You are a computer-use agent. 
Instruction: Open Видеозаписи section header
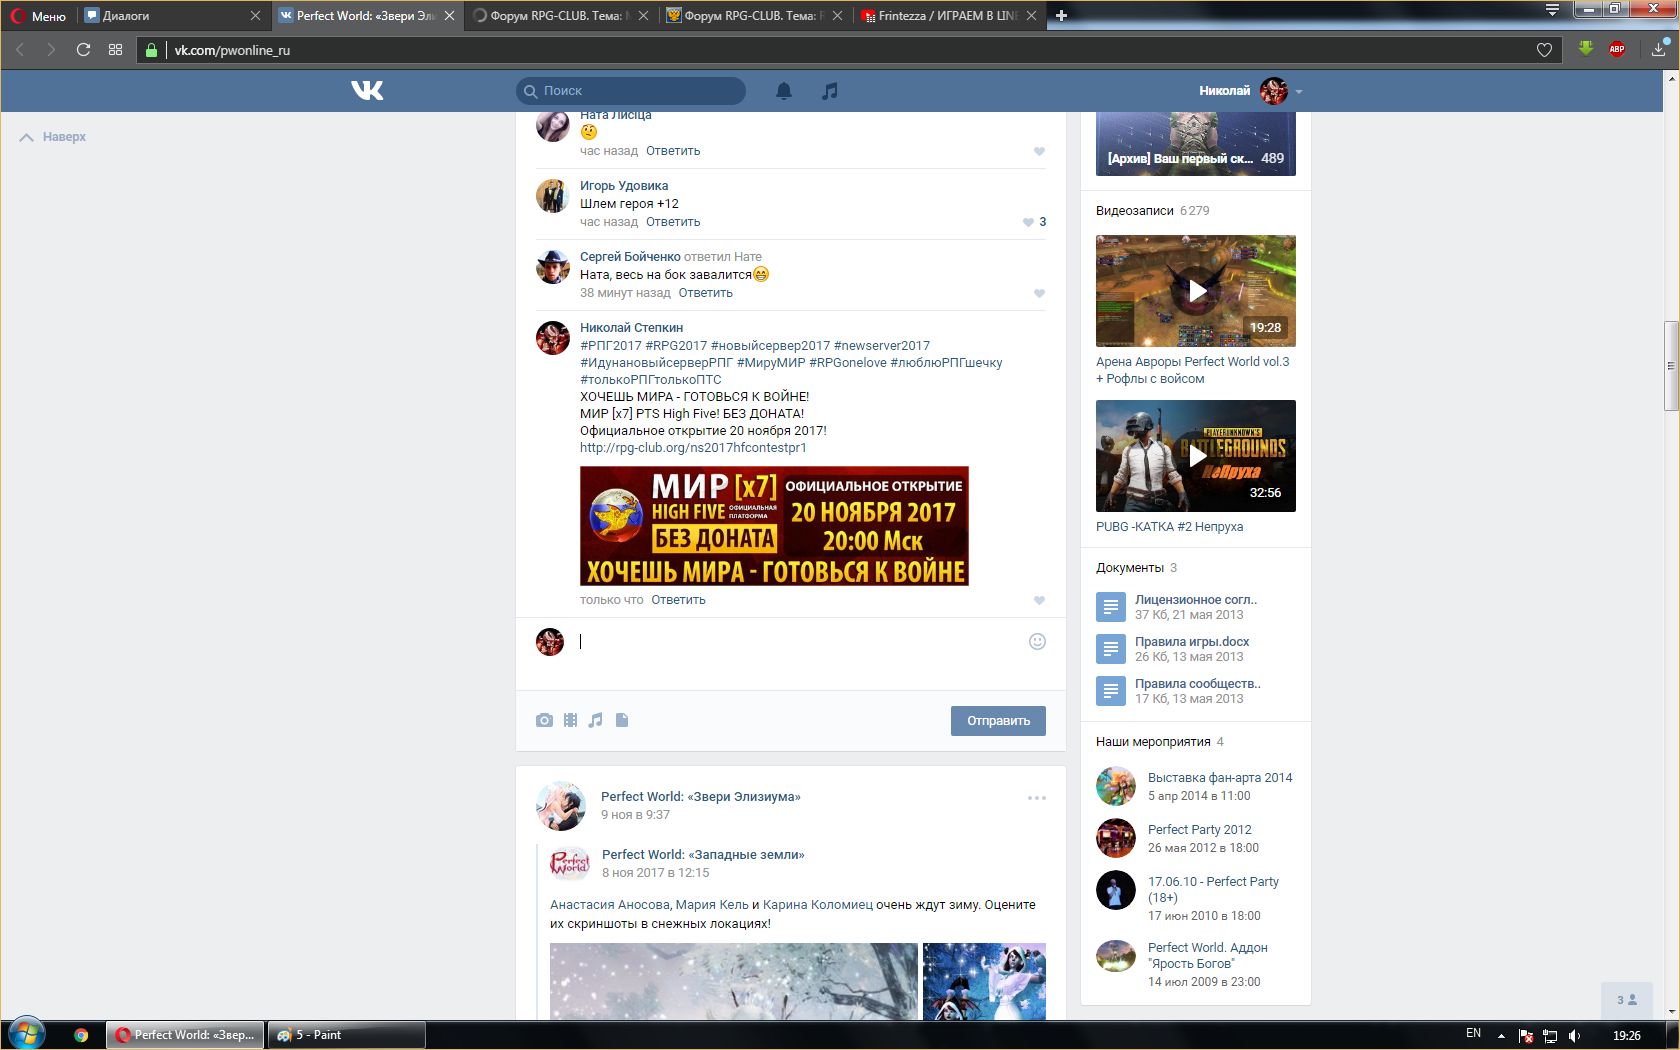coord(1135,211)
